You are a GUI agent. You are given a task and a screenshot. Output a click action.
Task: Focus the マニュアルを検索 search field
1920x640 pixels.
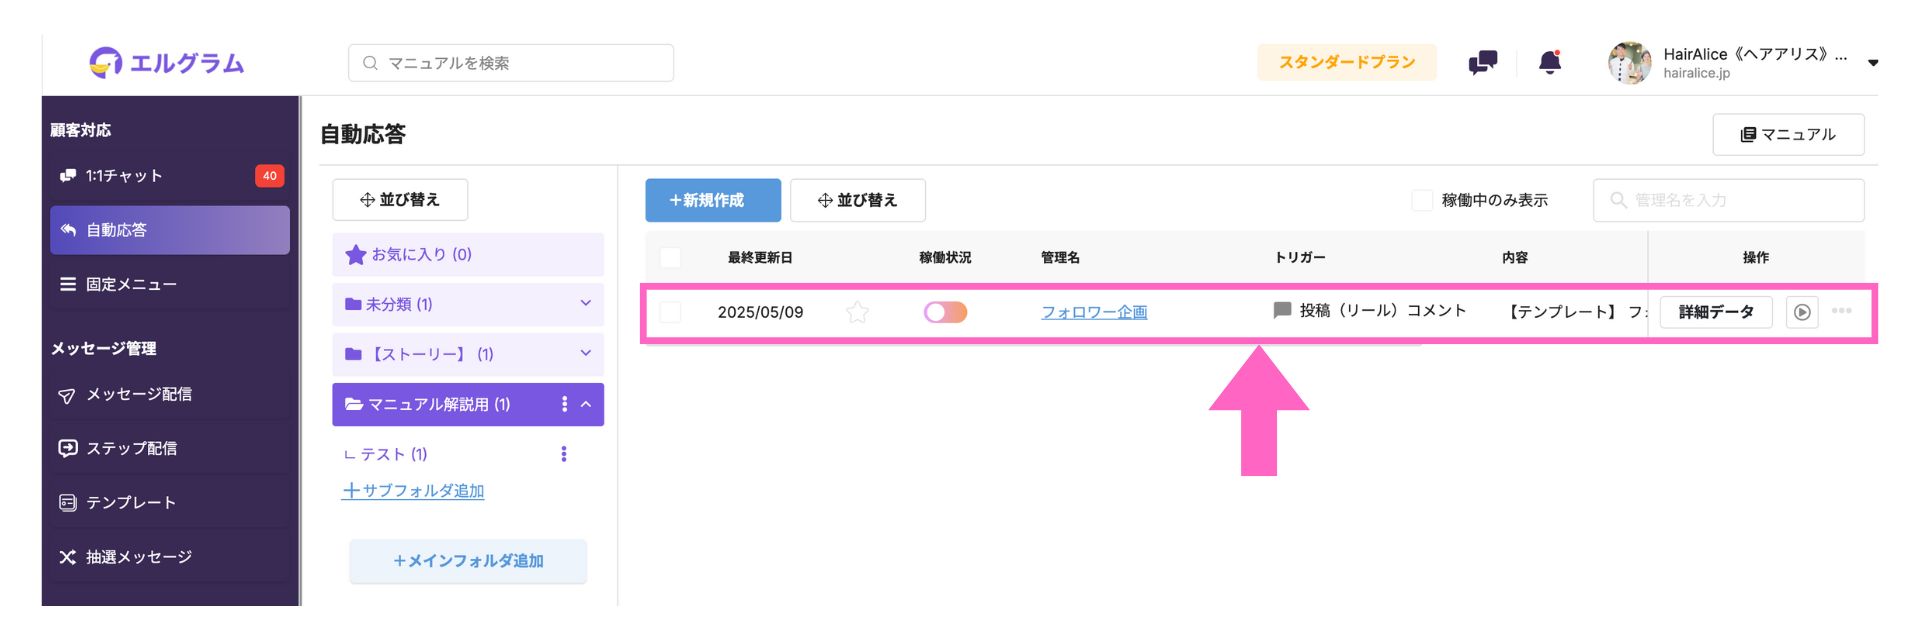click(511, 63)
